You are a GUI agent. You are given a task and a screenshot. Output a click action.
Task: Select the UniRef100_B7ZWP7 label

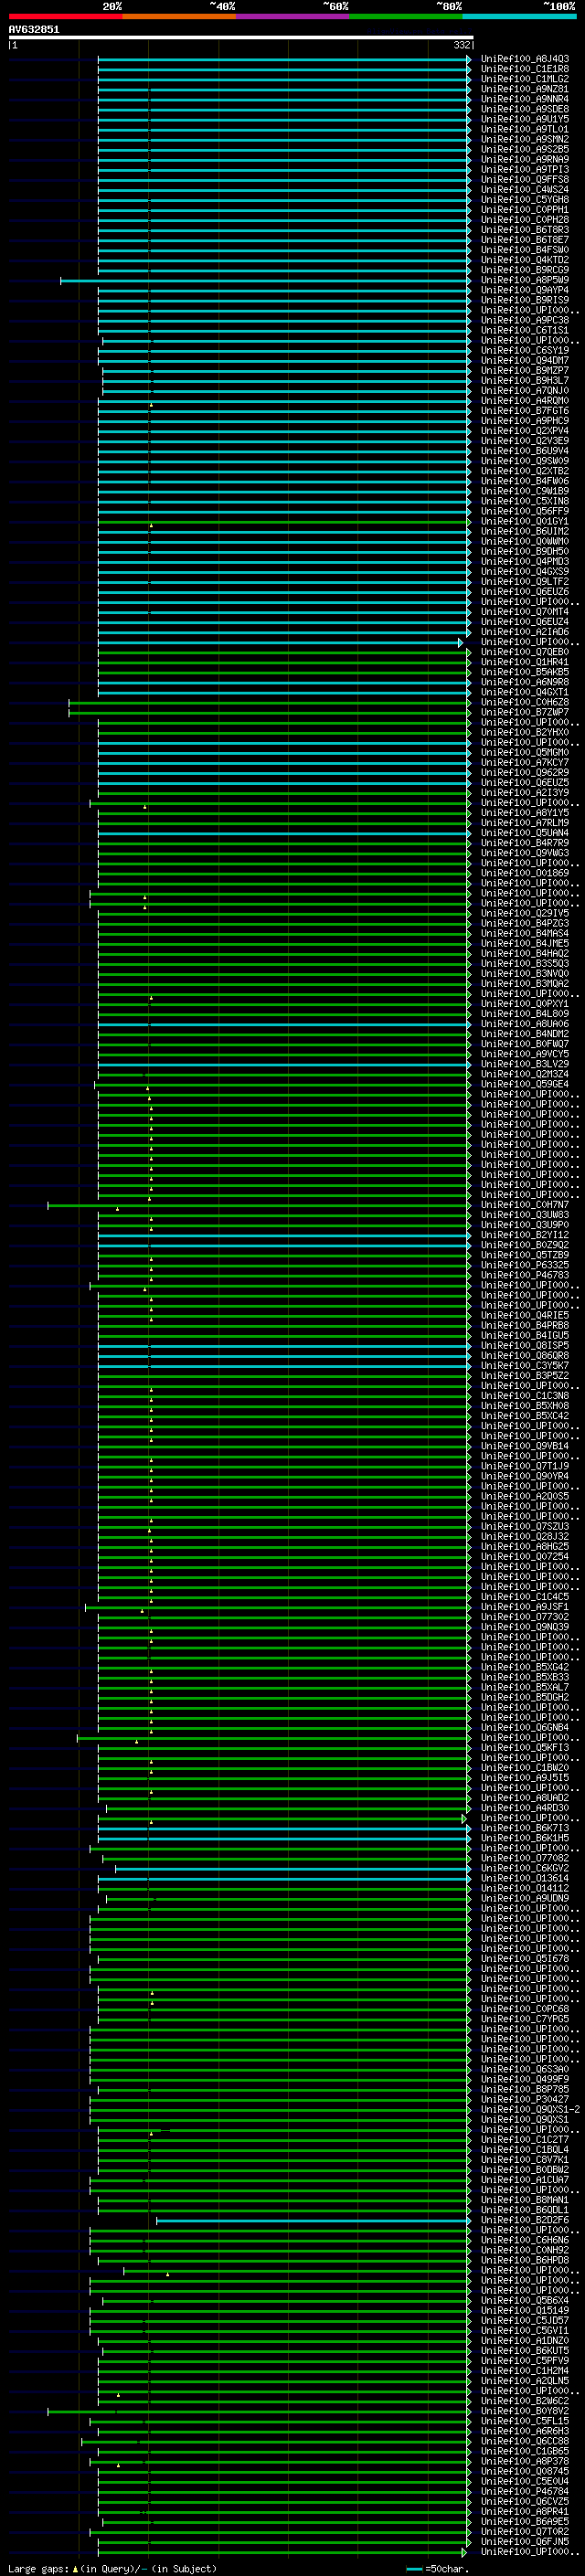coord(525,713)
